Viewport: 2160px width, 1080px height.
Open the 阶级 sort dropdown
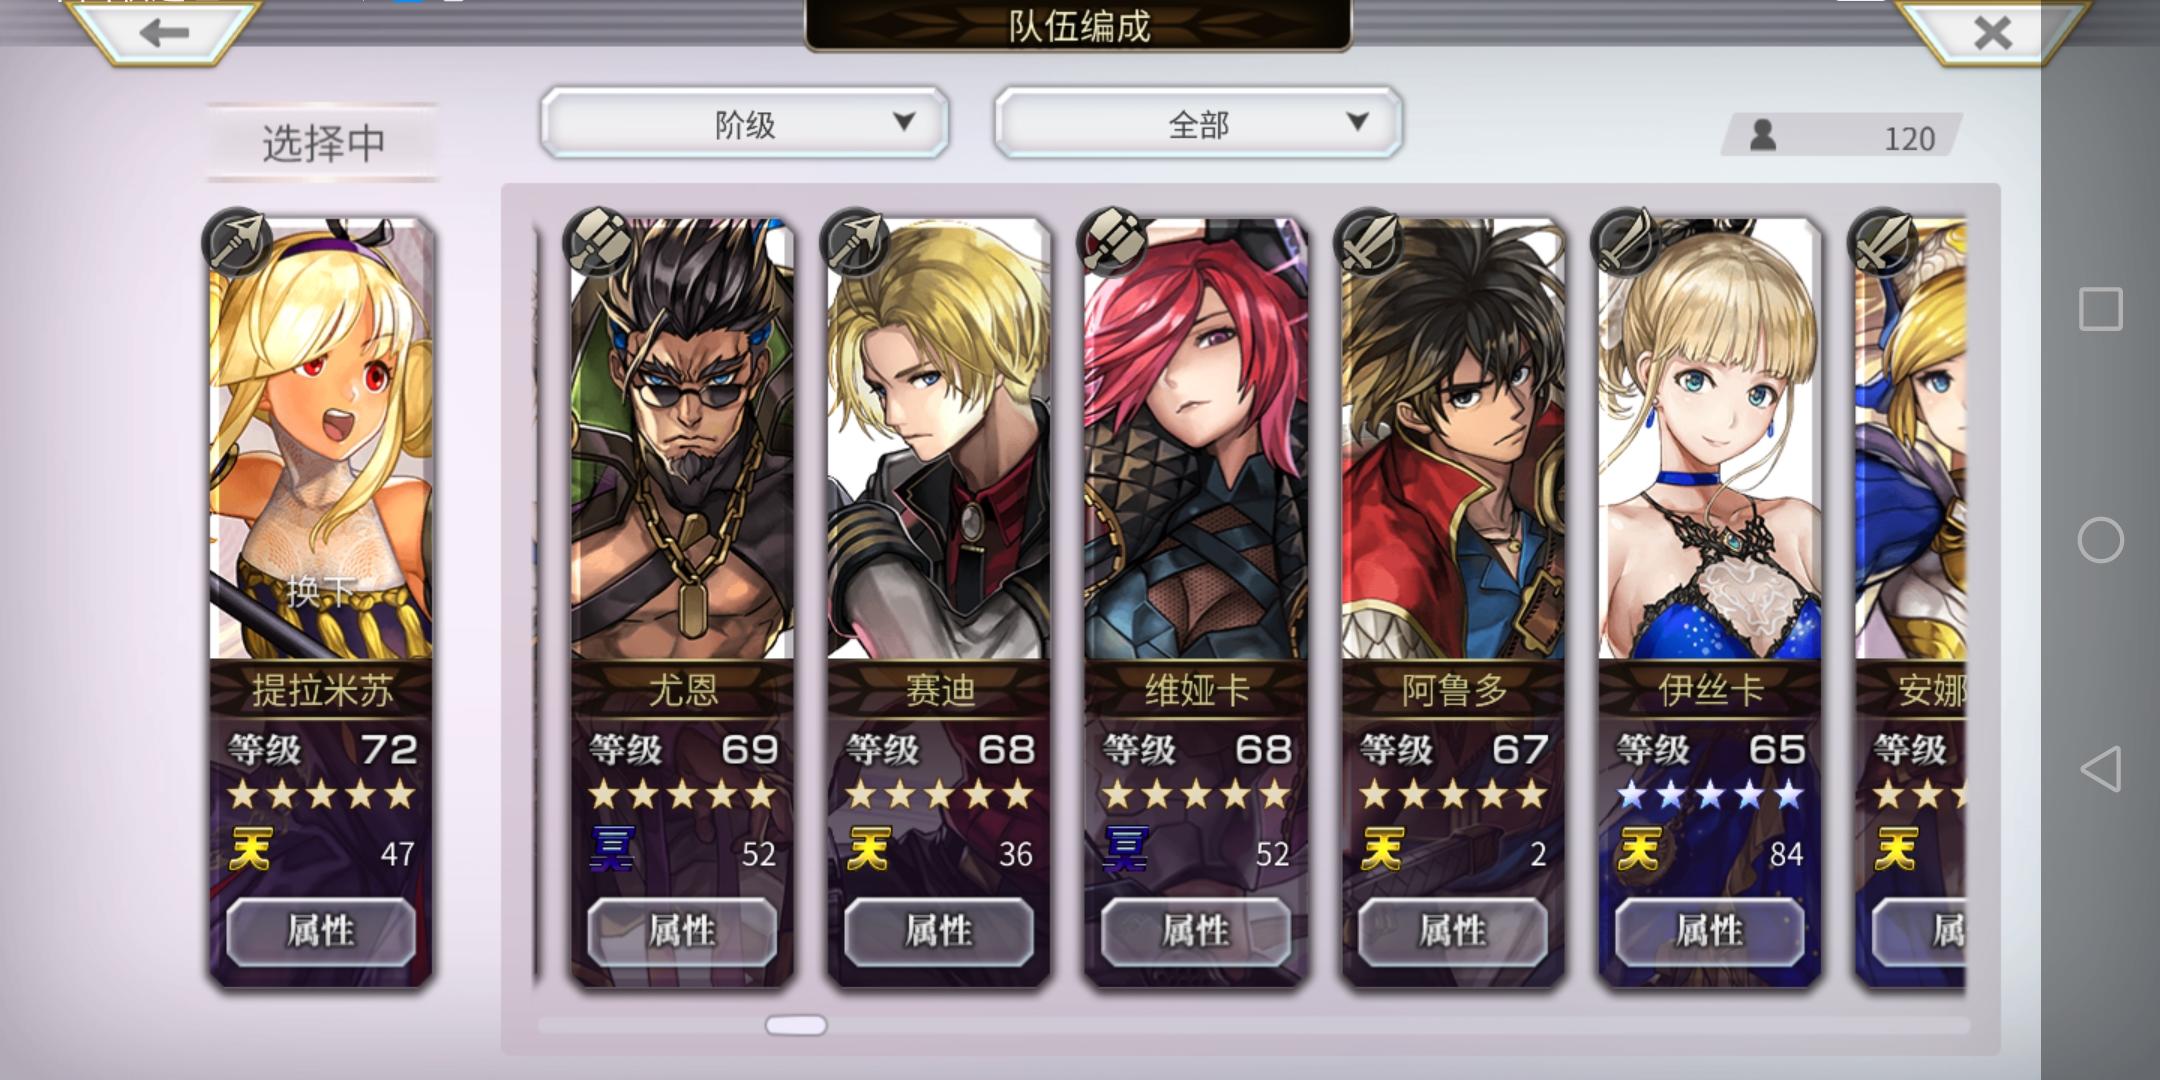tap(744, 123)
